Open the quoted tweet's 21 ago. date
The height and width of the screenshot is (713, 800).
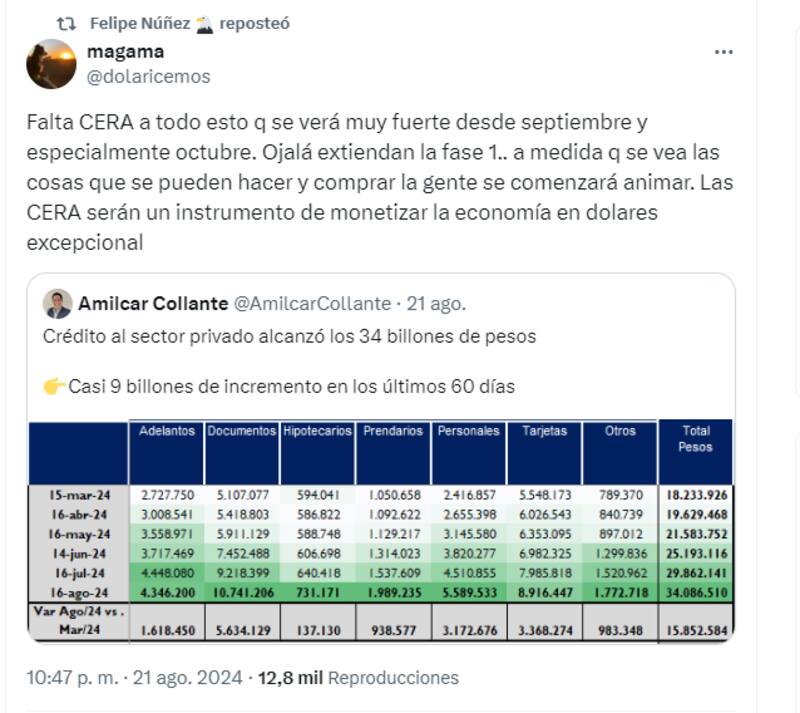436,304
